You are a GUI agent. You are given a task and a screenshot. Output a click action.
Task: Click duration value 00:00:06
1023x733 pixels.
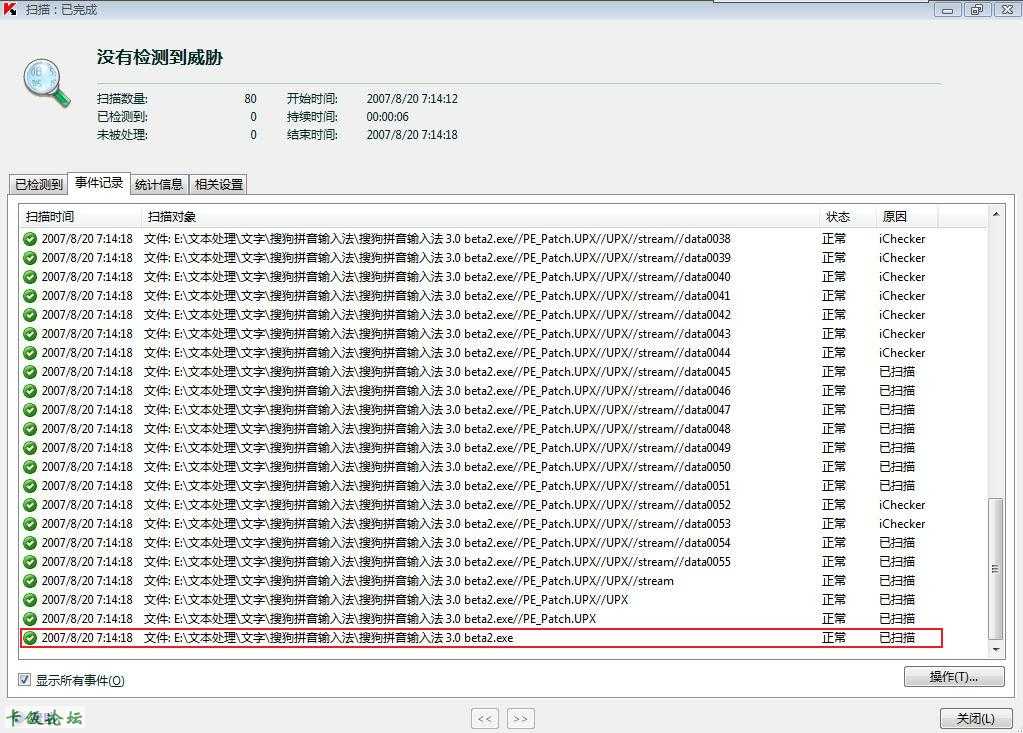pyautogui.click(x=388, y=117)
